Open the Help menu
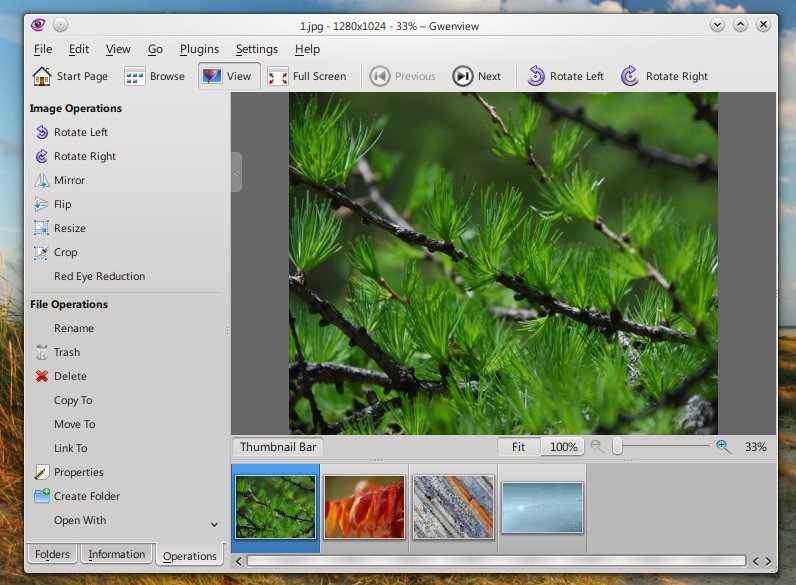The width and height of the screenshot is (796, 585). pyautogui.click(x=307, y=49)
